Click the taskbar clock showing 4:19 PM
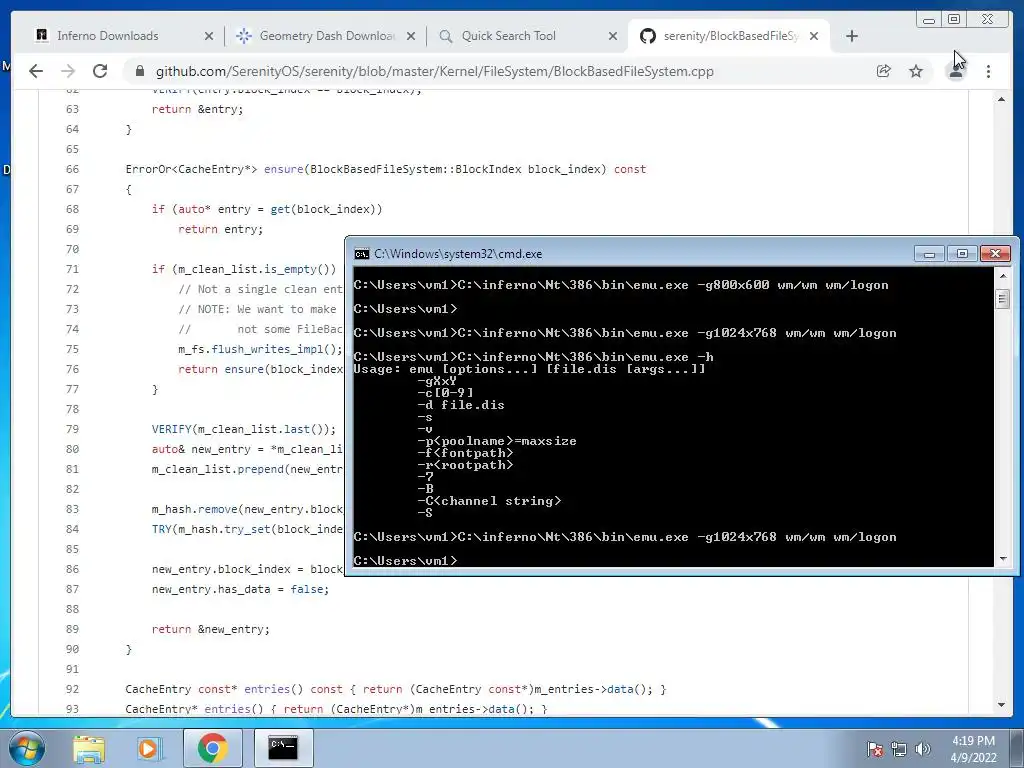Image resolution: width=1024 pixels, height=768 pixels. coord(973,749)
